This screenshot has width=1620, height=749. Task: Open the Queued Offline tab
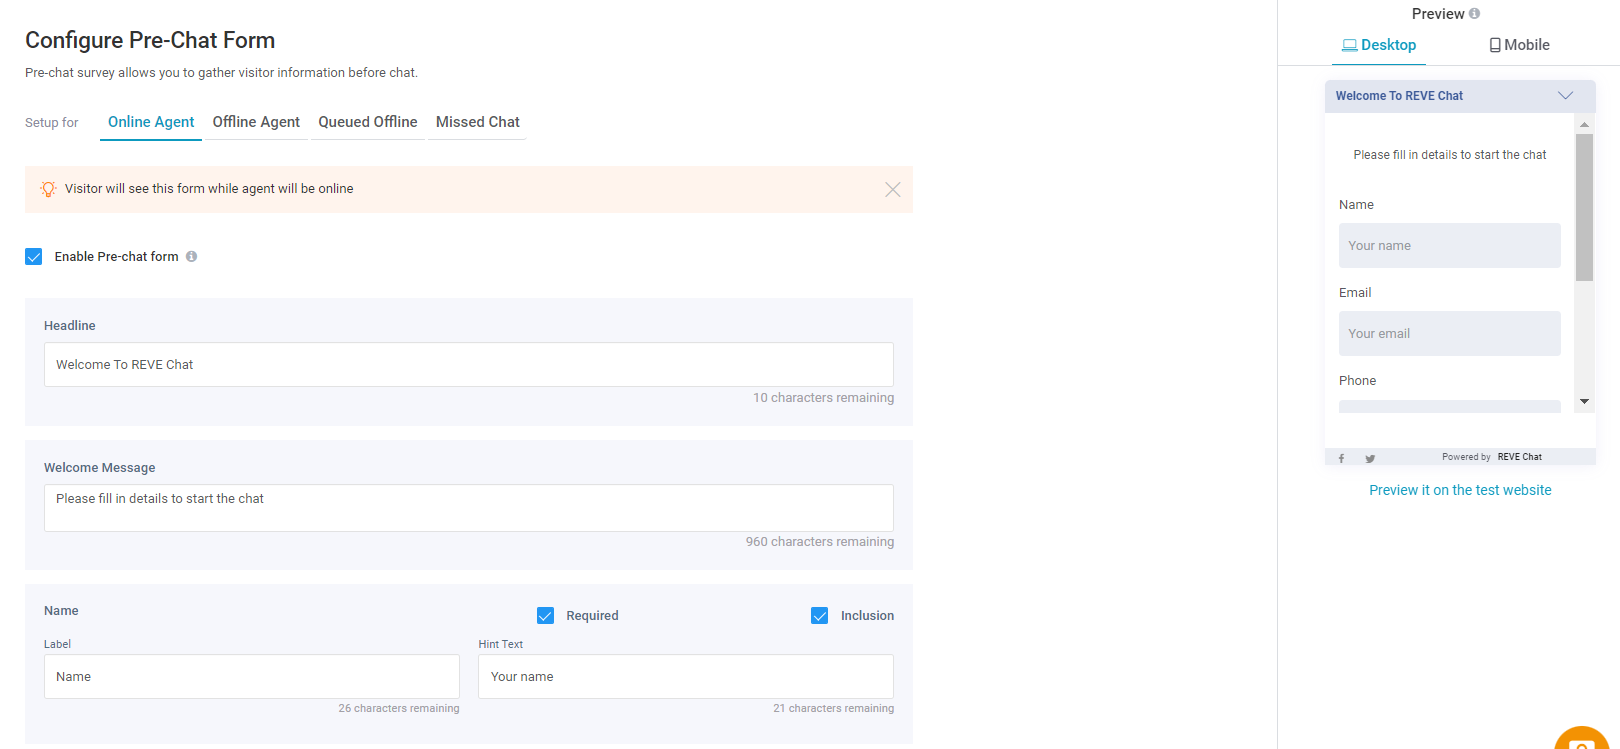click(368, 122)
